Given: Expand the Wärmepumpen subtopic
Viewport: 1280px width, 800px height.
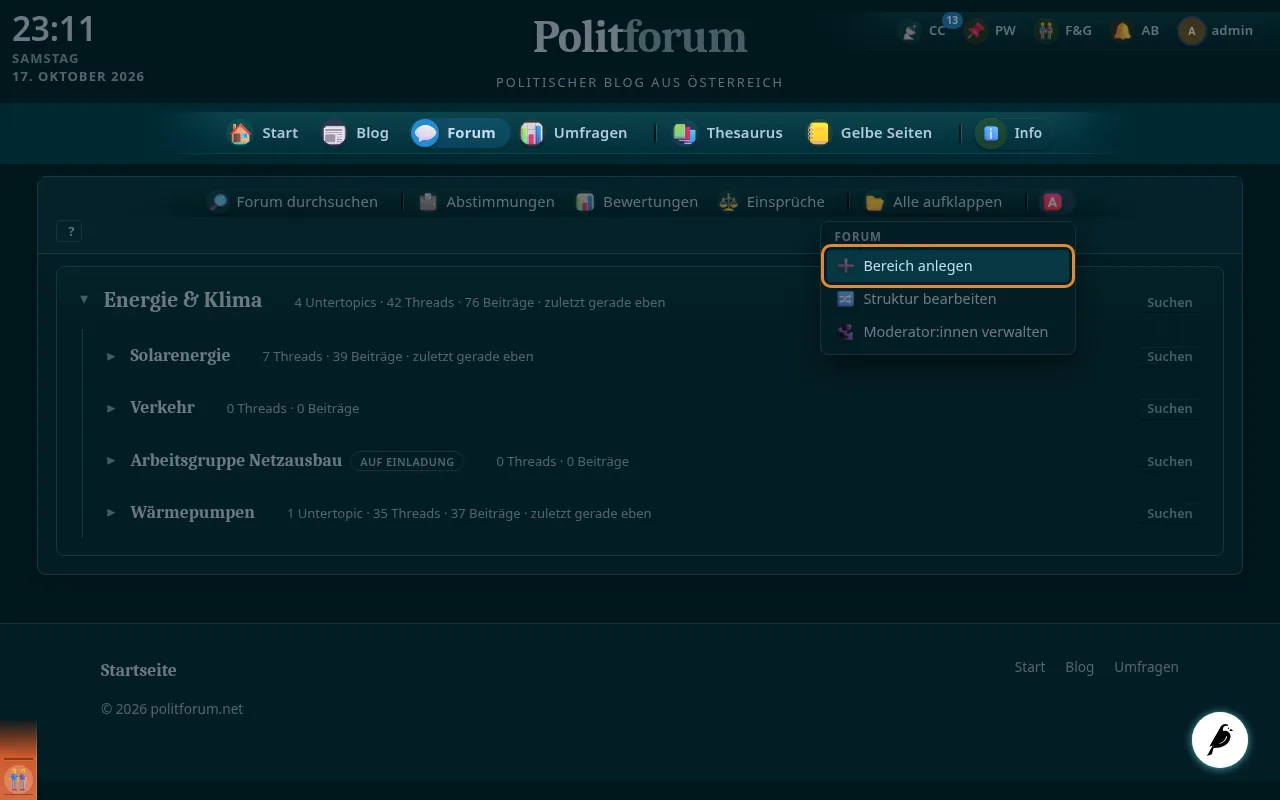Looking at the screenshot, I should (111, 513).
